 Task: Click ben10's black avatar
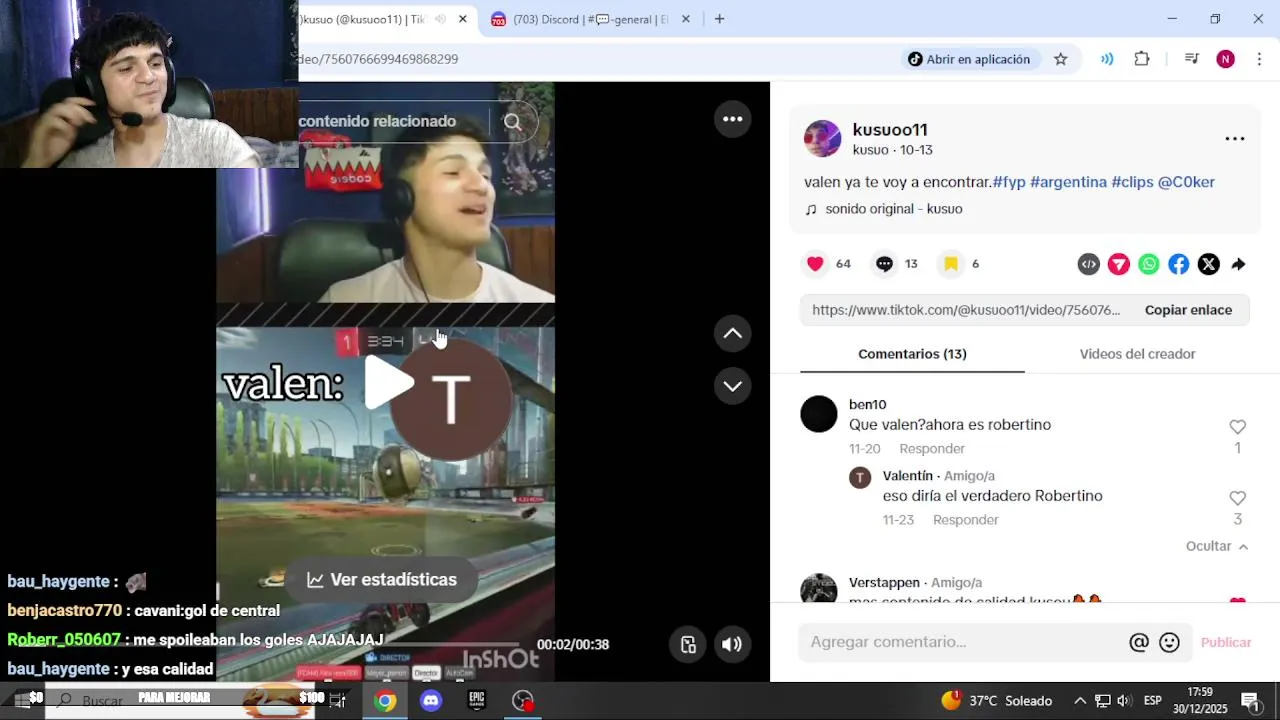pos(819,414)
